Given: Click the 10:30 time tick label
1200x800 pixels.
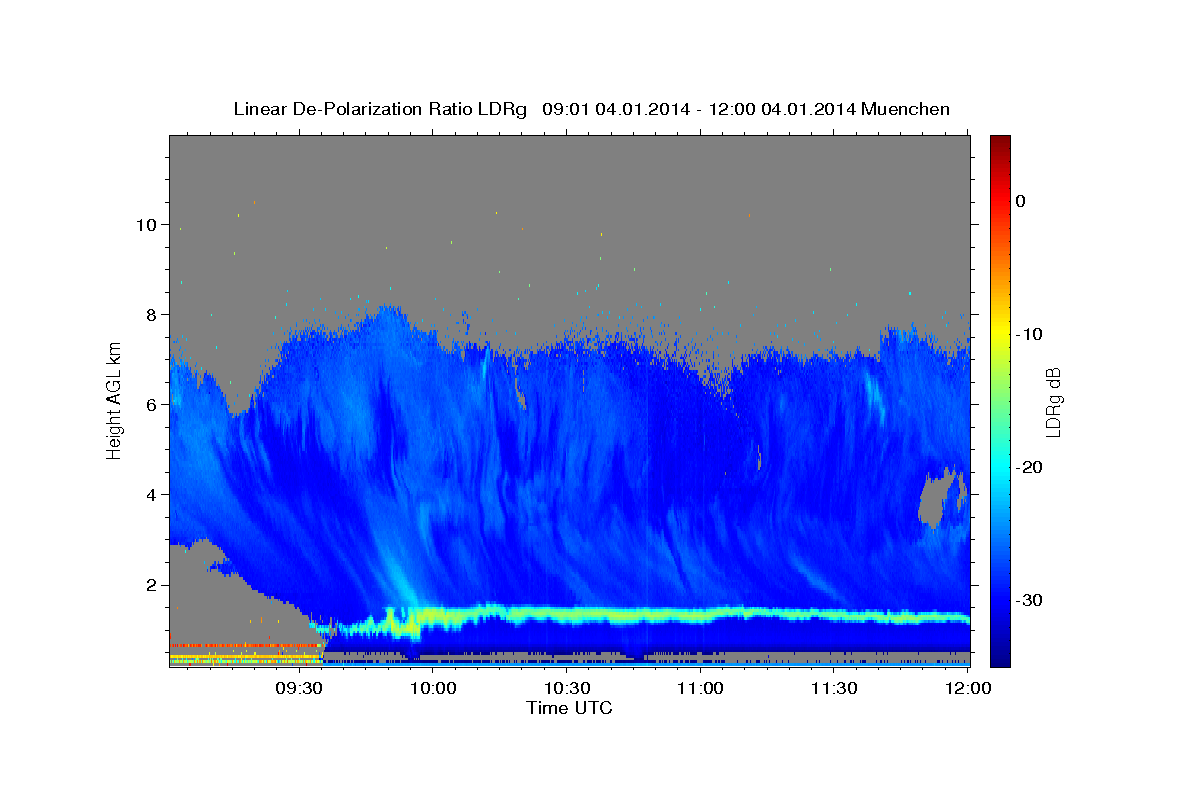Looking at the screenshot, I should click(x=566, y=689).
